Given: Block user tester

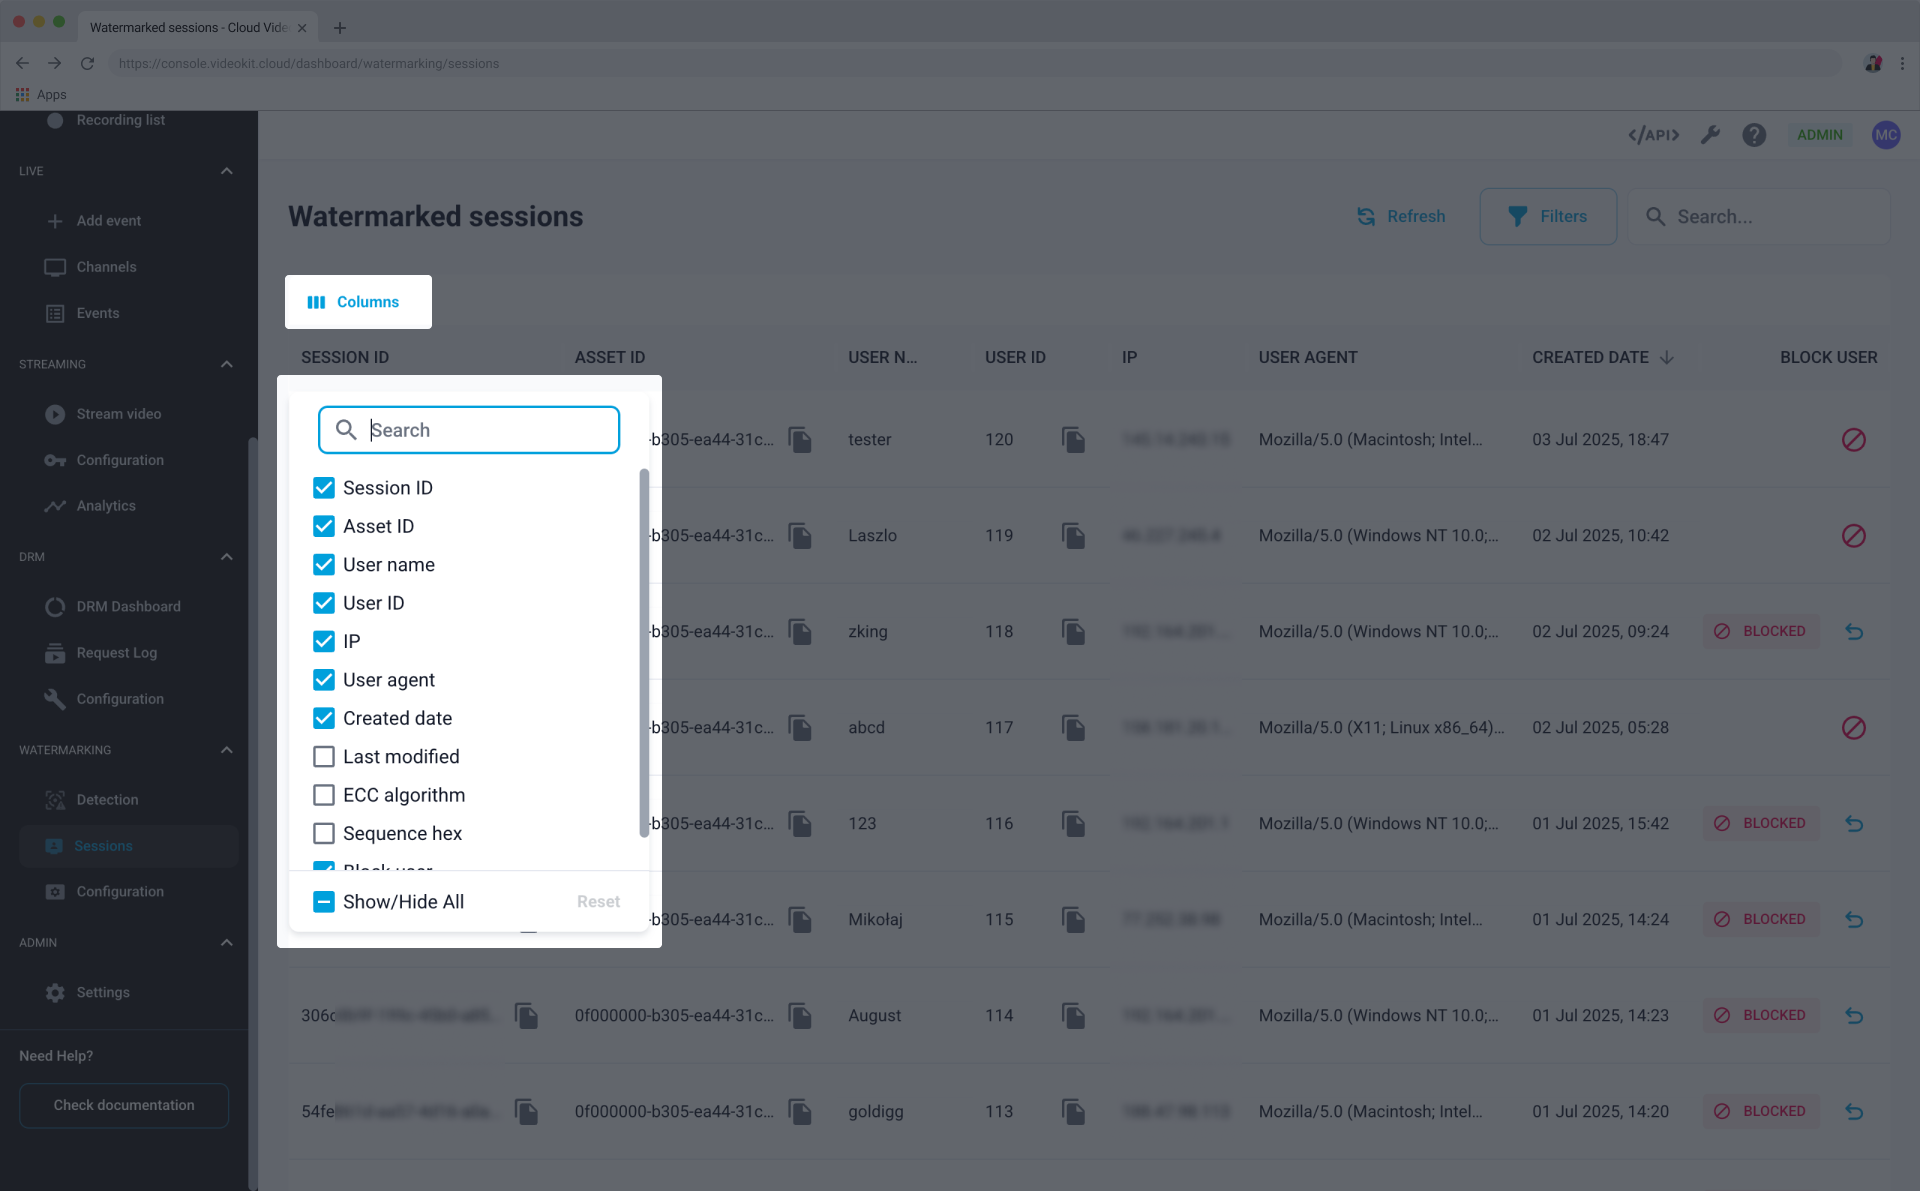Looking at the screenshot, I should [1853, 440].
